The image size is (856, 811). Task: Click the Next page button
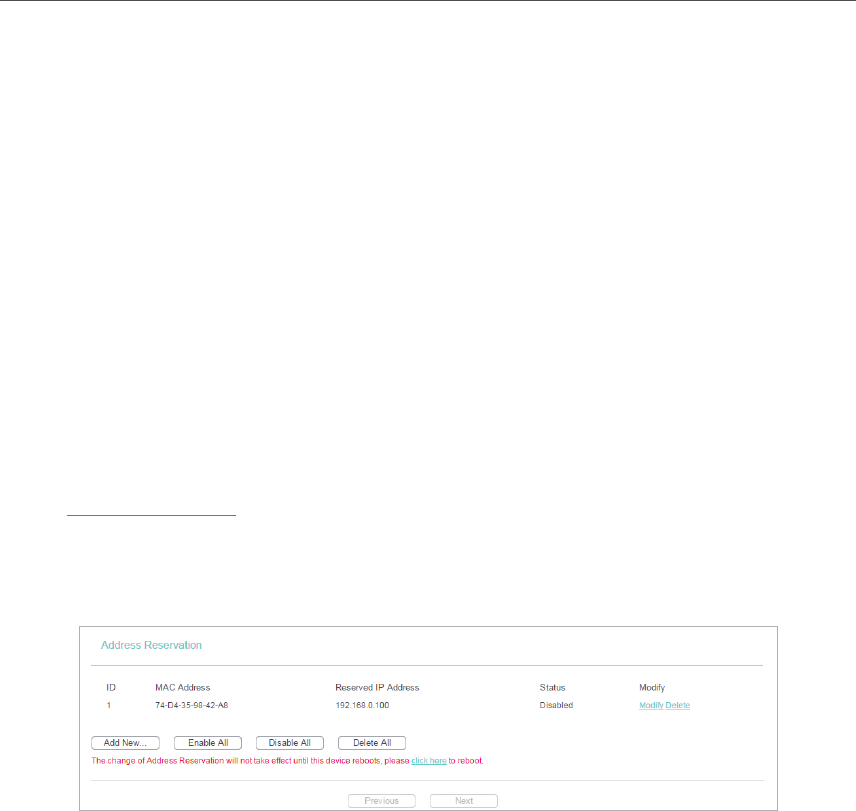(x=464, y=801)
